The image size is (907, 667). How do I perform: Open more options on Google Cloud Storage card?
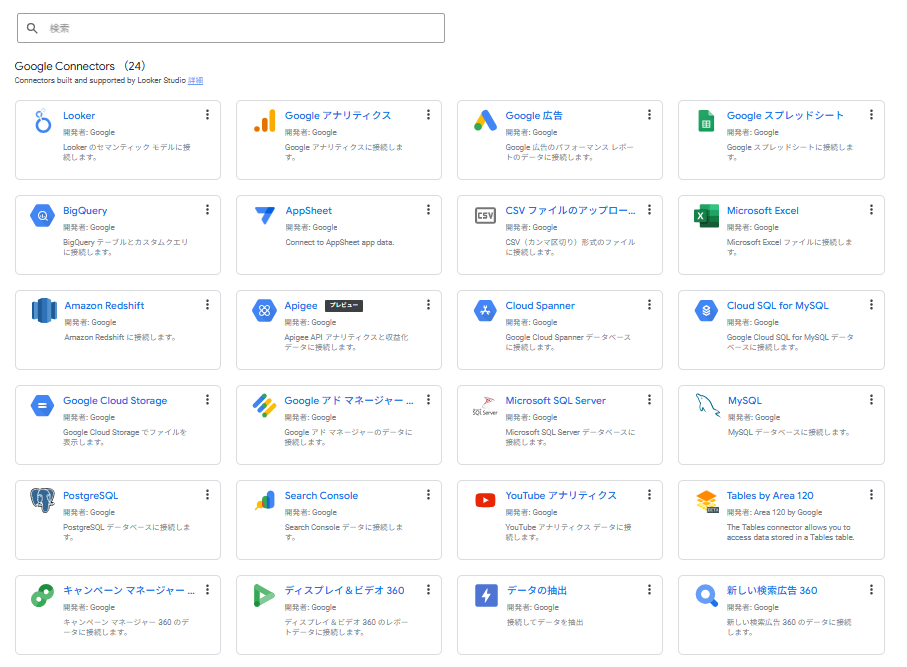click(207, 399)
